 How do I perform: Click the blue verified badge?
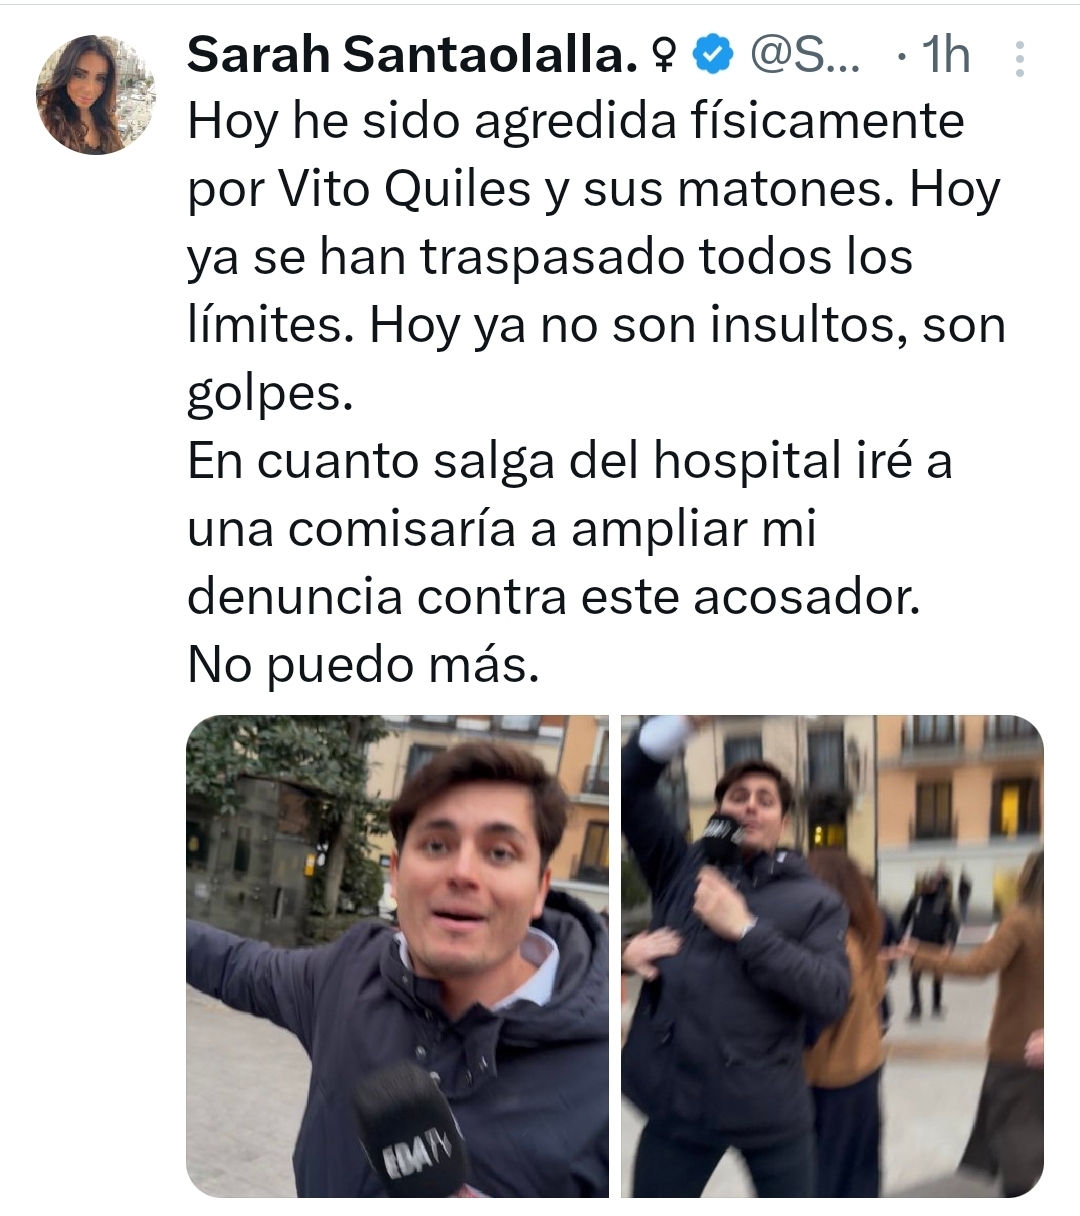pos(711,57)
